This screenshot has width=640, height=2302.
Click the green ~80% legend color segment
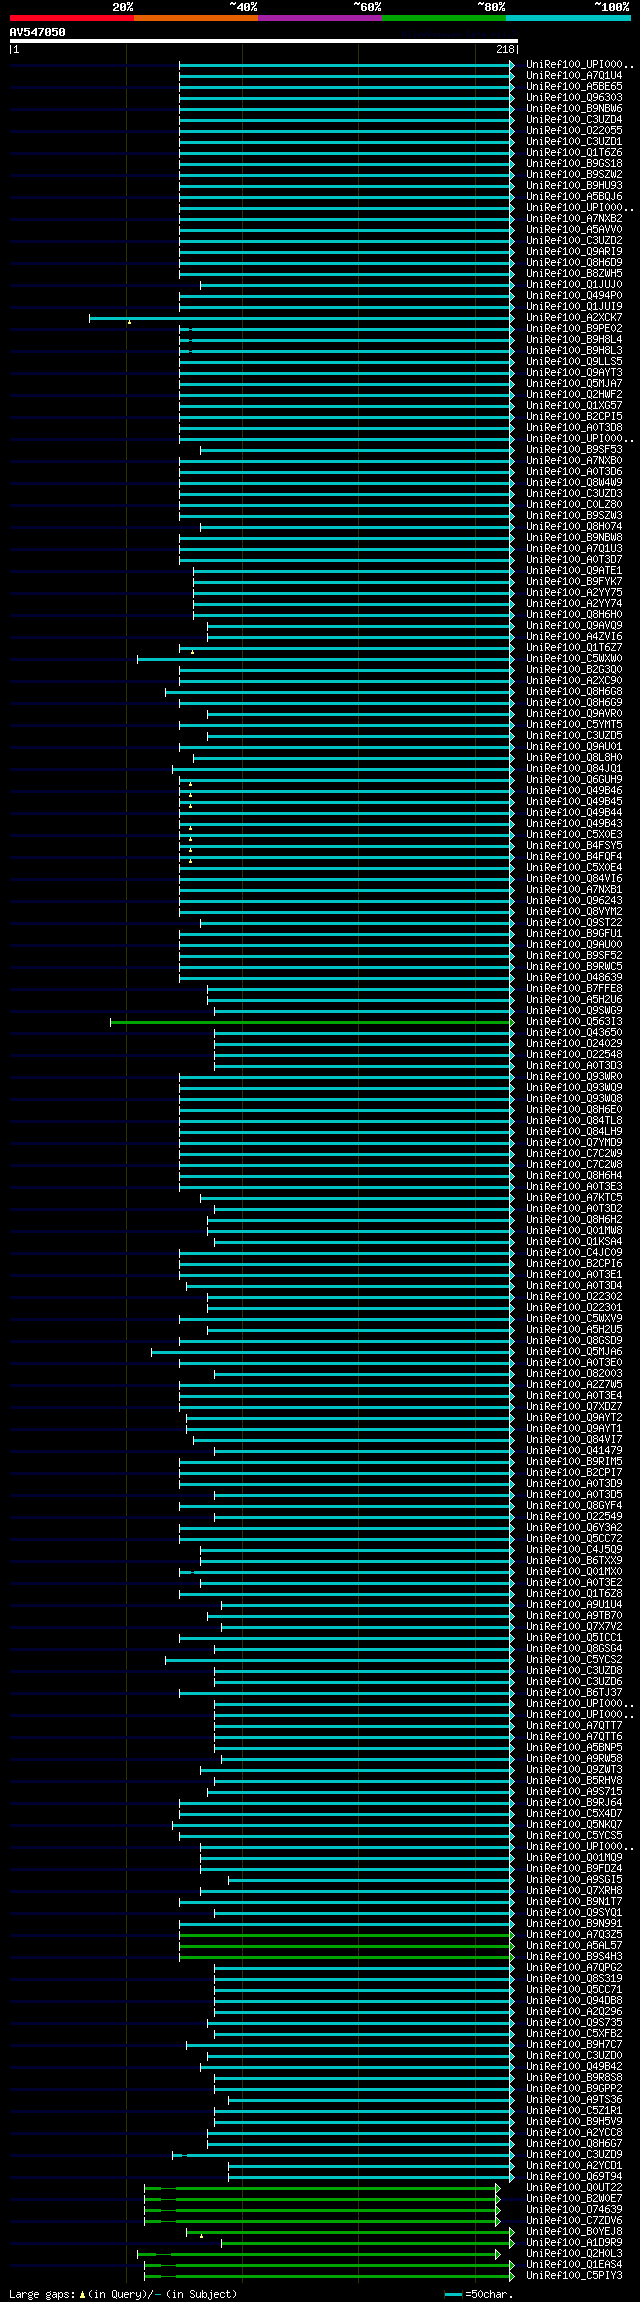tap(444, 18)
